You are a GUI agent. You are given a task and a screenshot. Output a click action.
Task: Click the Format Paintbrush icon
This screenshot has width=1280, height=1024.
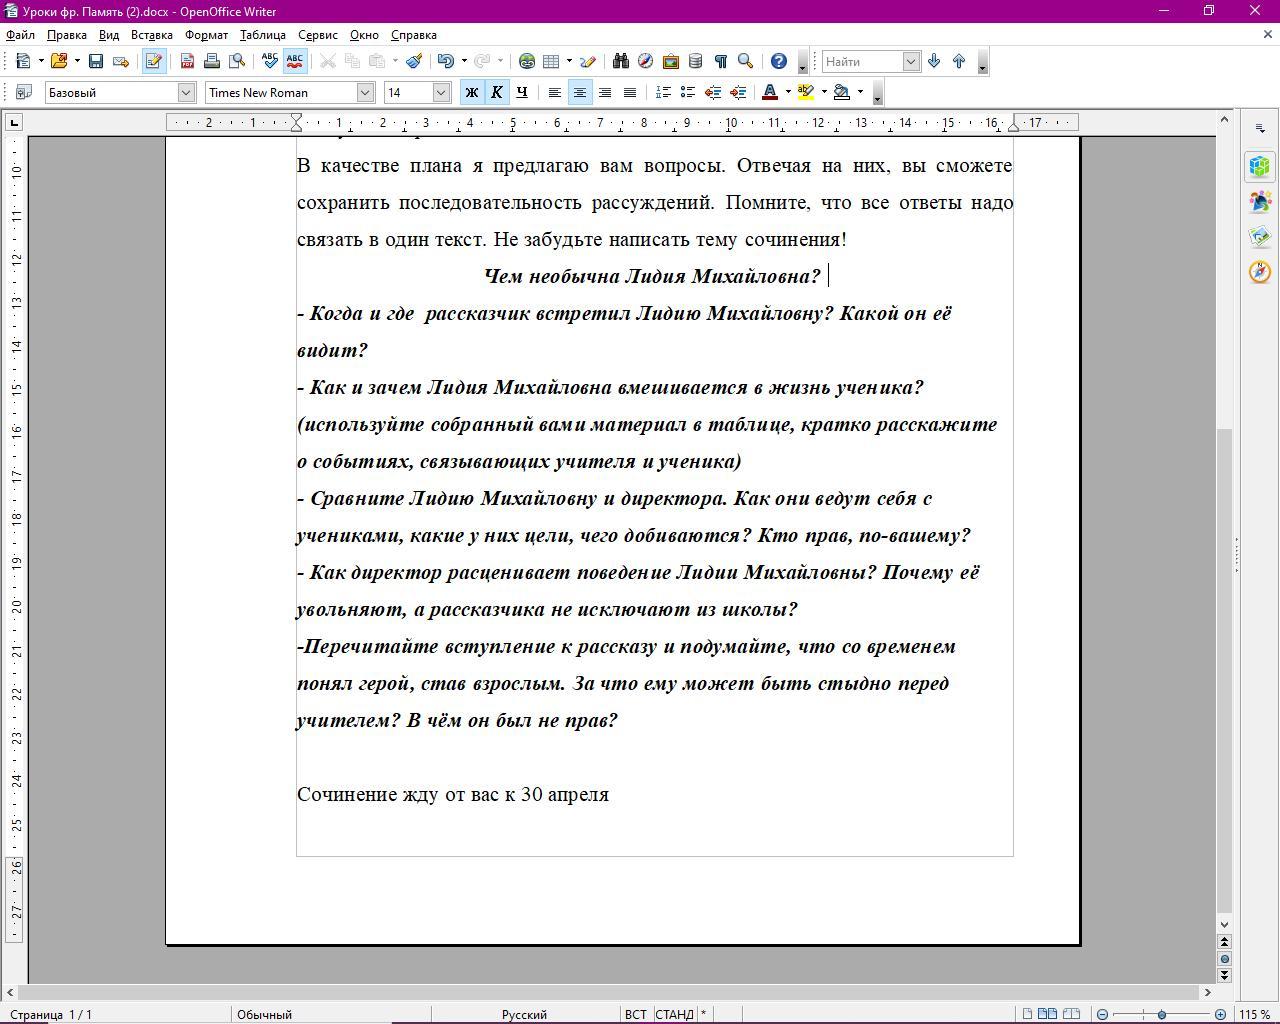pos(414,61)
